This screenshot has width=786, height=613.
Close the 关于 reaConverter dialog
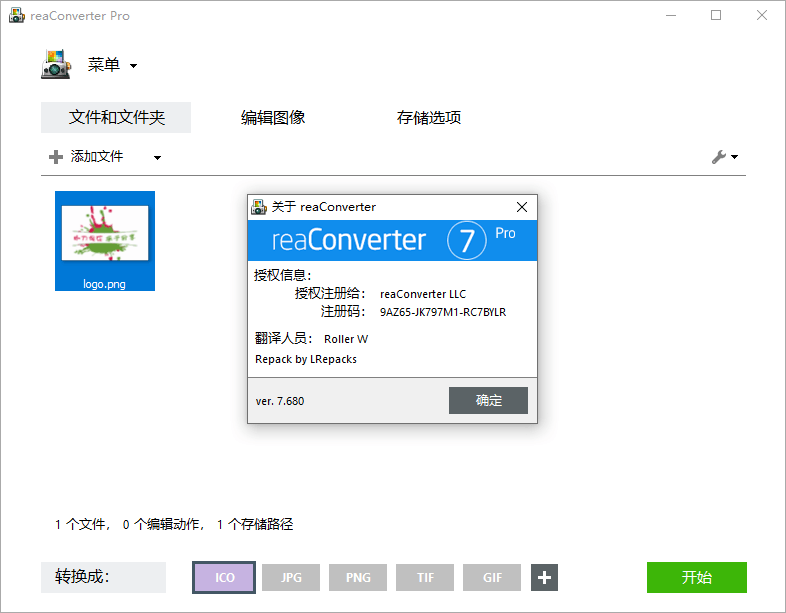[521, 207]
